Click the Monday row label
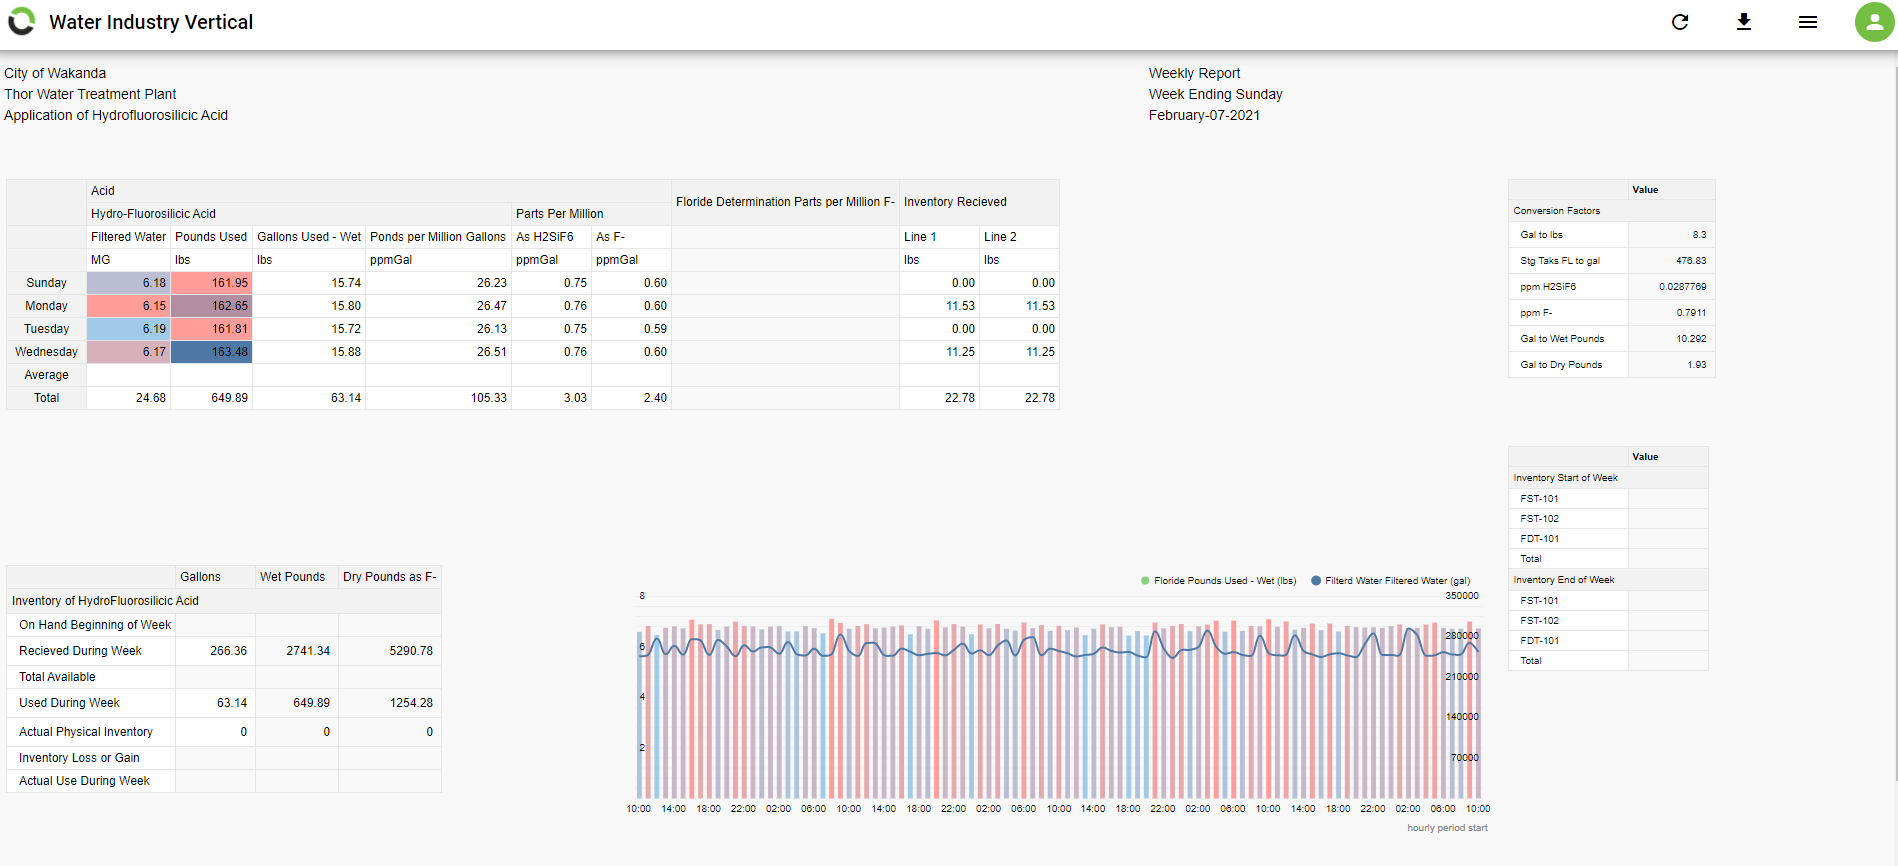Screen dimensions: 1898x866 (47, 306)
